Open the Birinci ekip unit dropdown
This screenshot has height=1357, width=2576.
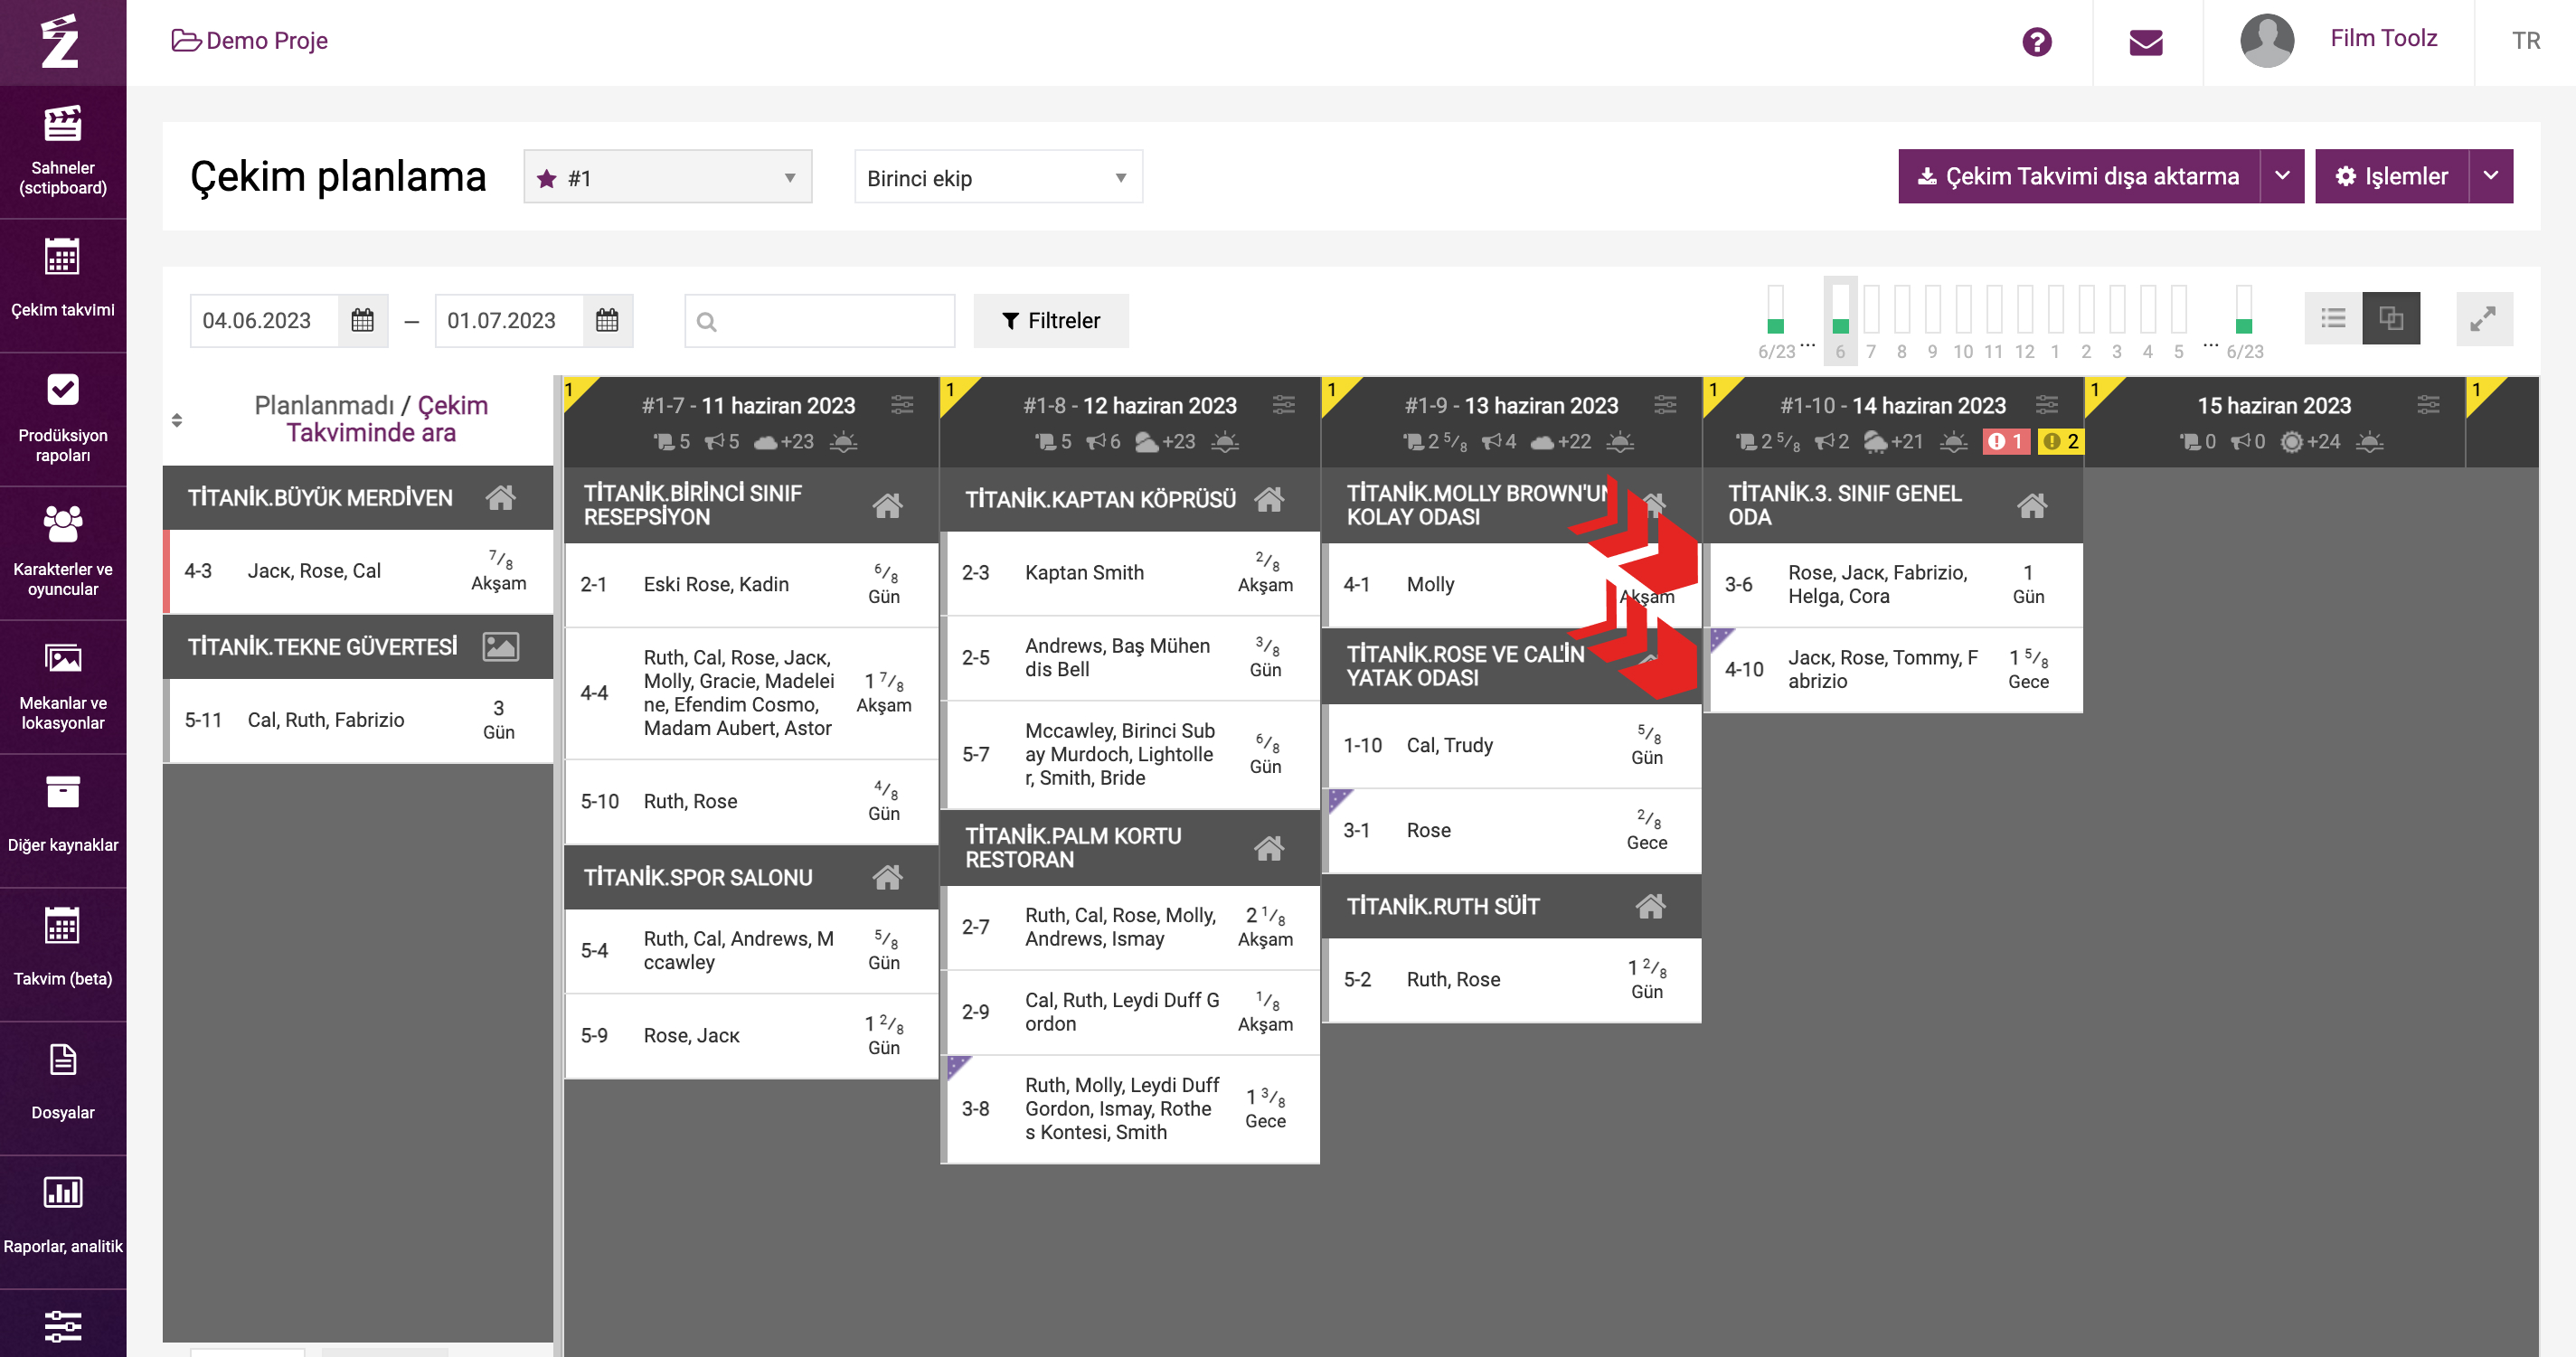[998, 178]
